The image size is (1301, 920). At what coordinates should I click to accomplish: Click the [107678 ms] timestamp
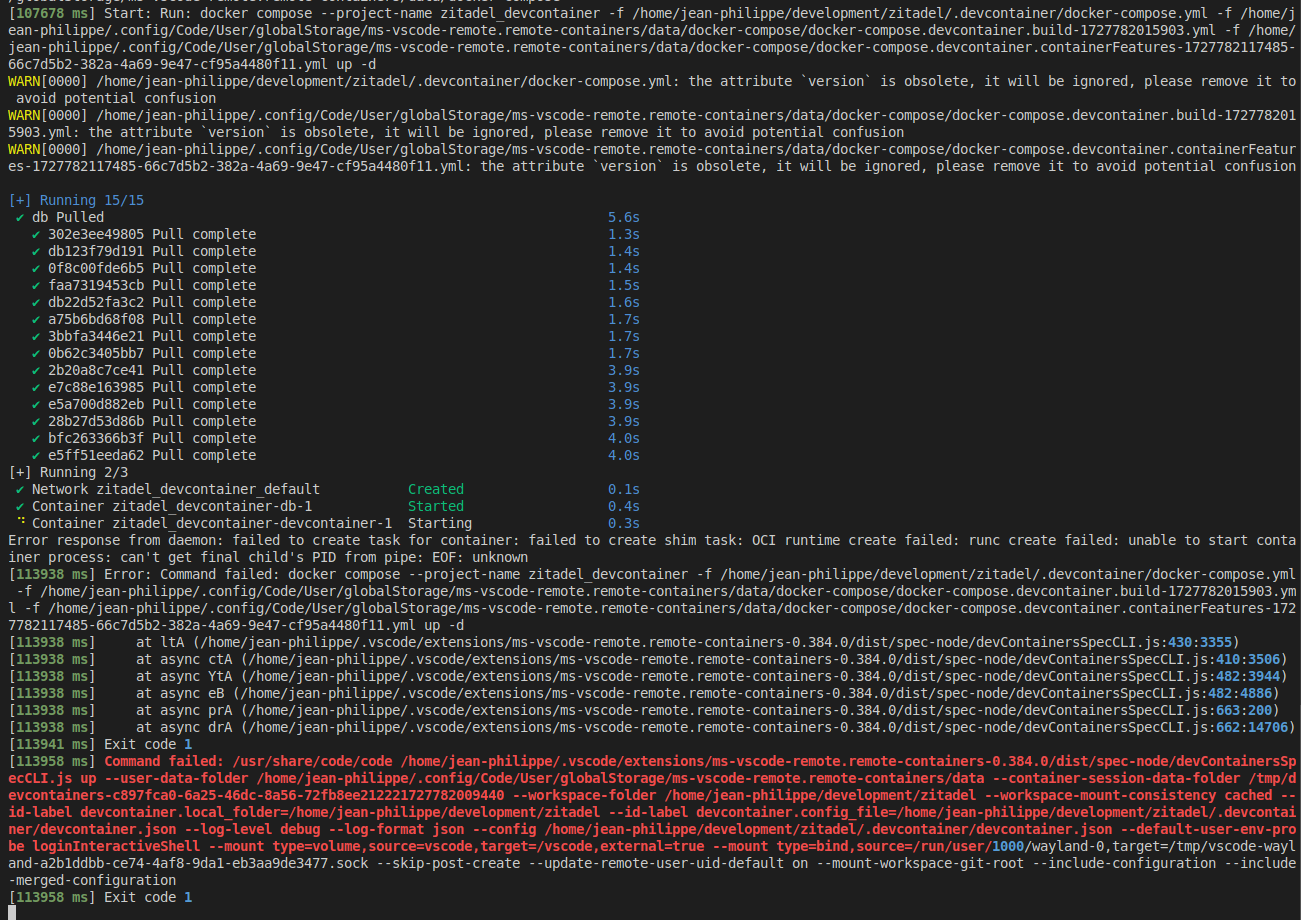(52, 13)
